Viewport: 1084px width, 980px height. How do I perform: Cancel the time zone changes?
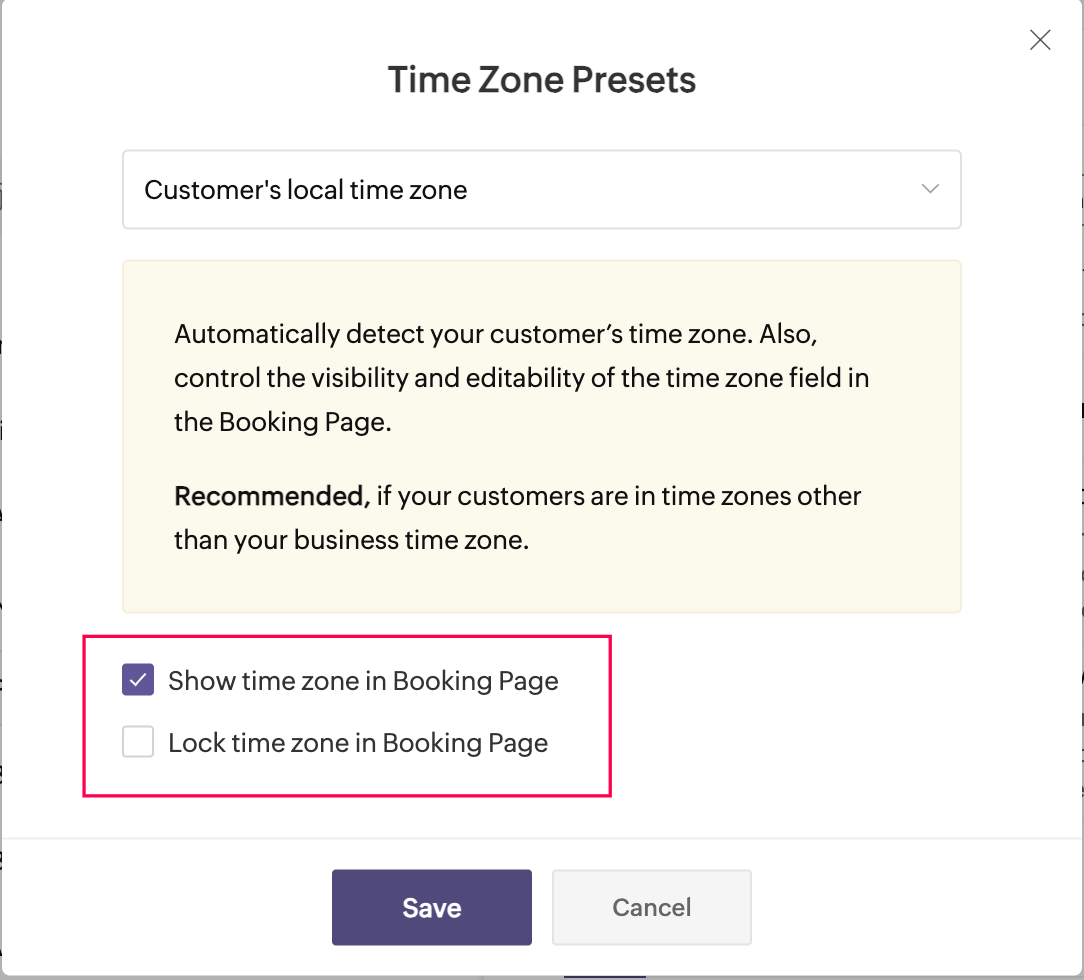[651, 907]
